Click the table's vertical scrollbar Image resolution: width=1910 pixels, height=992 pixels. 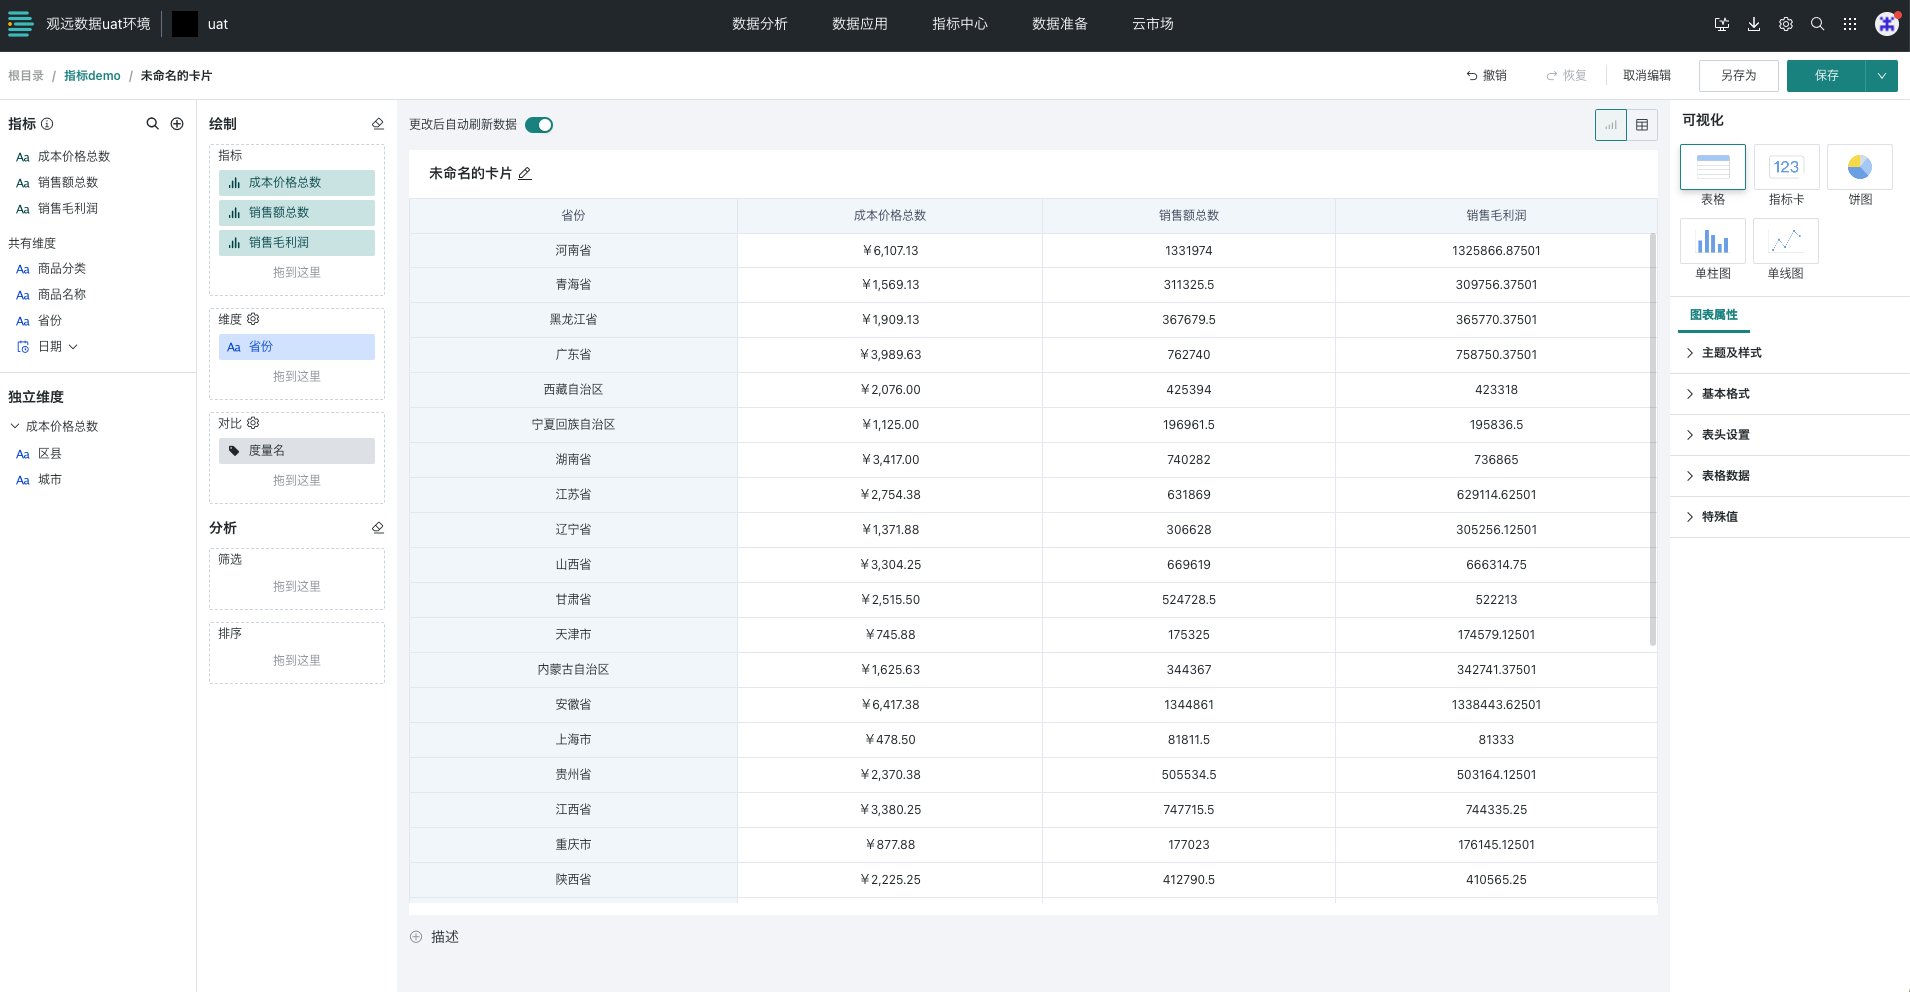pos(1652,440)
